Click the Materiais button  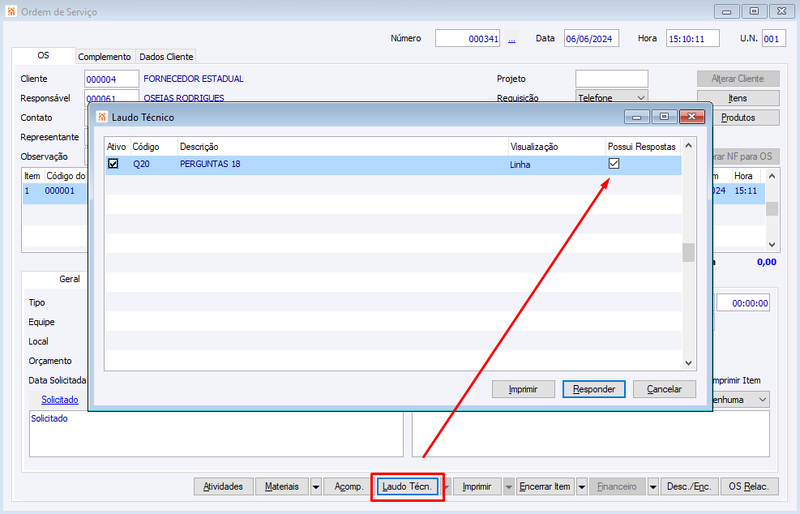[282, 487]
